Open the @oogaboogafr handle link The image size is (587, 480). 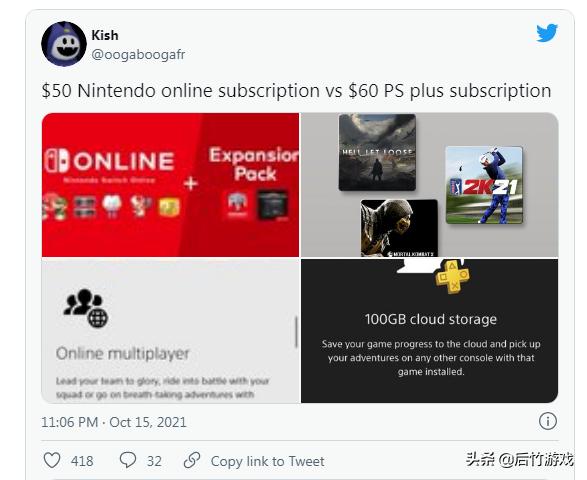pyautogui.click(x=138, y=54)
